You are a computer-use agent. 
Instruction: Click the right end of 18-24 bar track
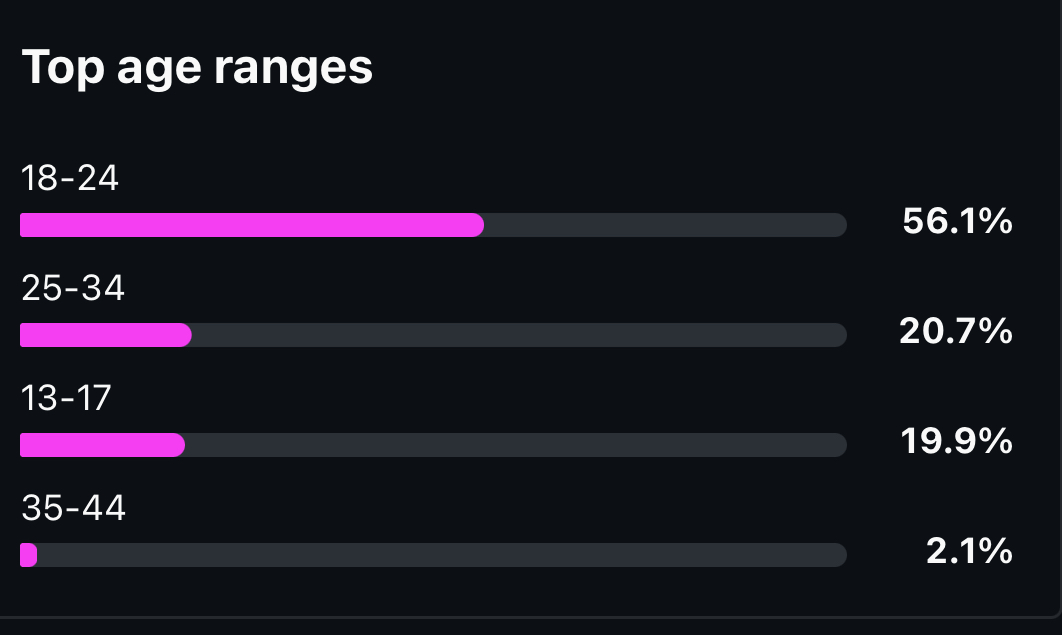coord(838,225)
